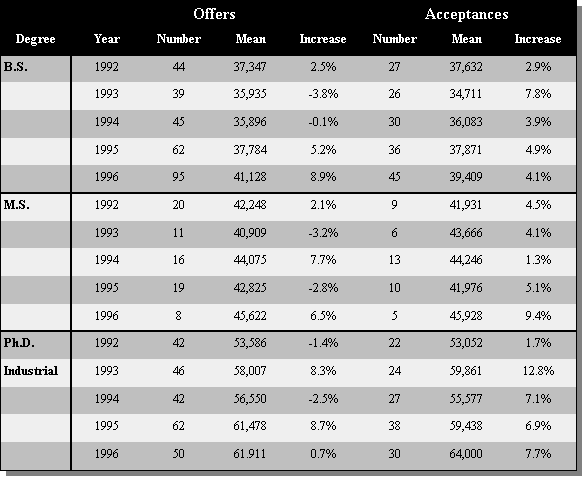Click the M.S. 1996 acceptances increase 9.4%
The height and width of the screenshot is (477, 583).
[538, 316]
